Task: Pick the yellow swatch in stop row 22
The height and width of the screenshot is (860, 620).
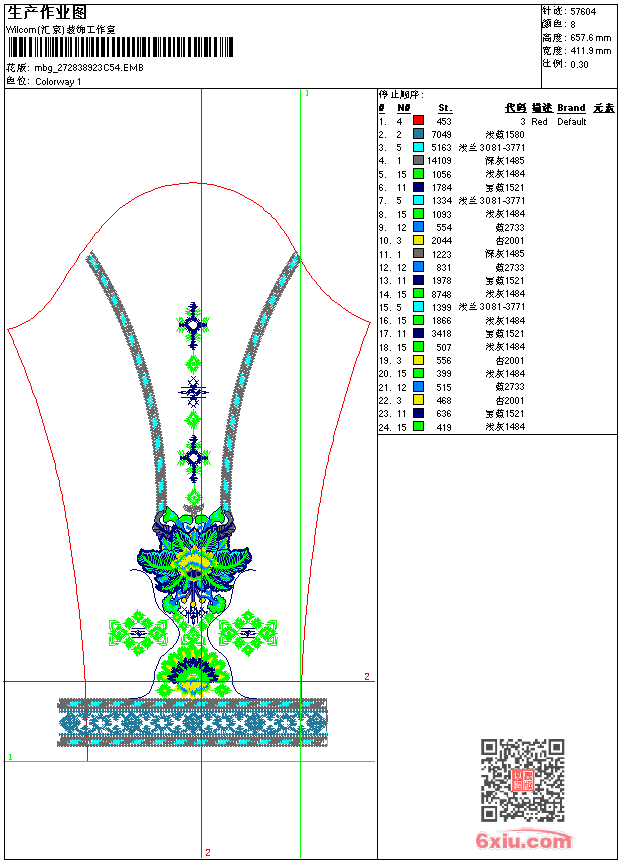Action: coord(418,400)
